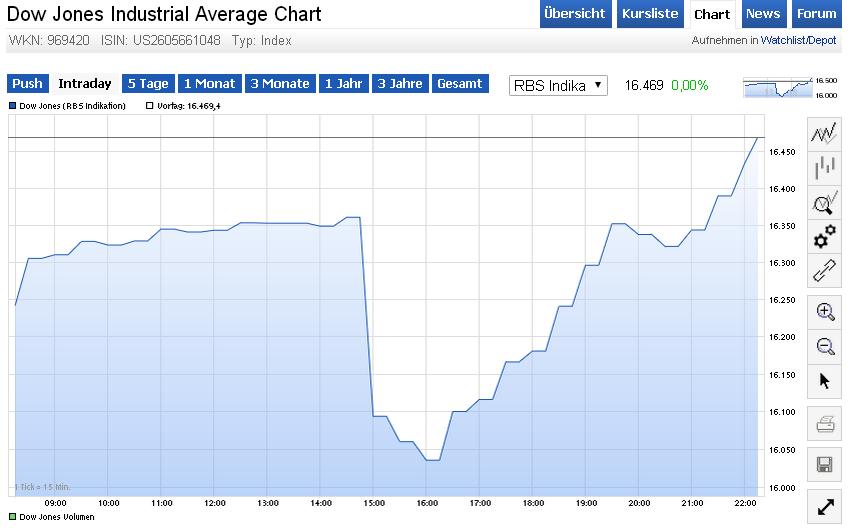Open chart settings gears icon

tap(824, 237)
